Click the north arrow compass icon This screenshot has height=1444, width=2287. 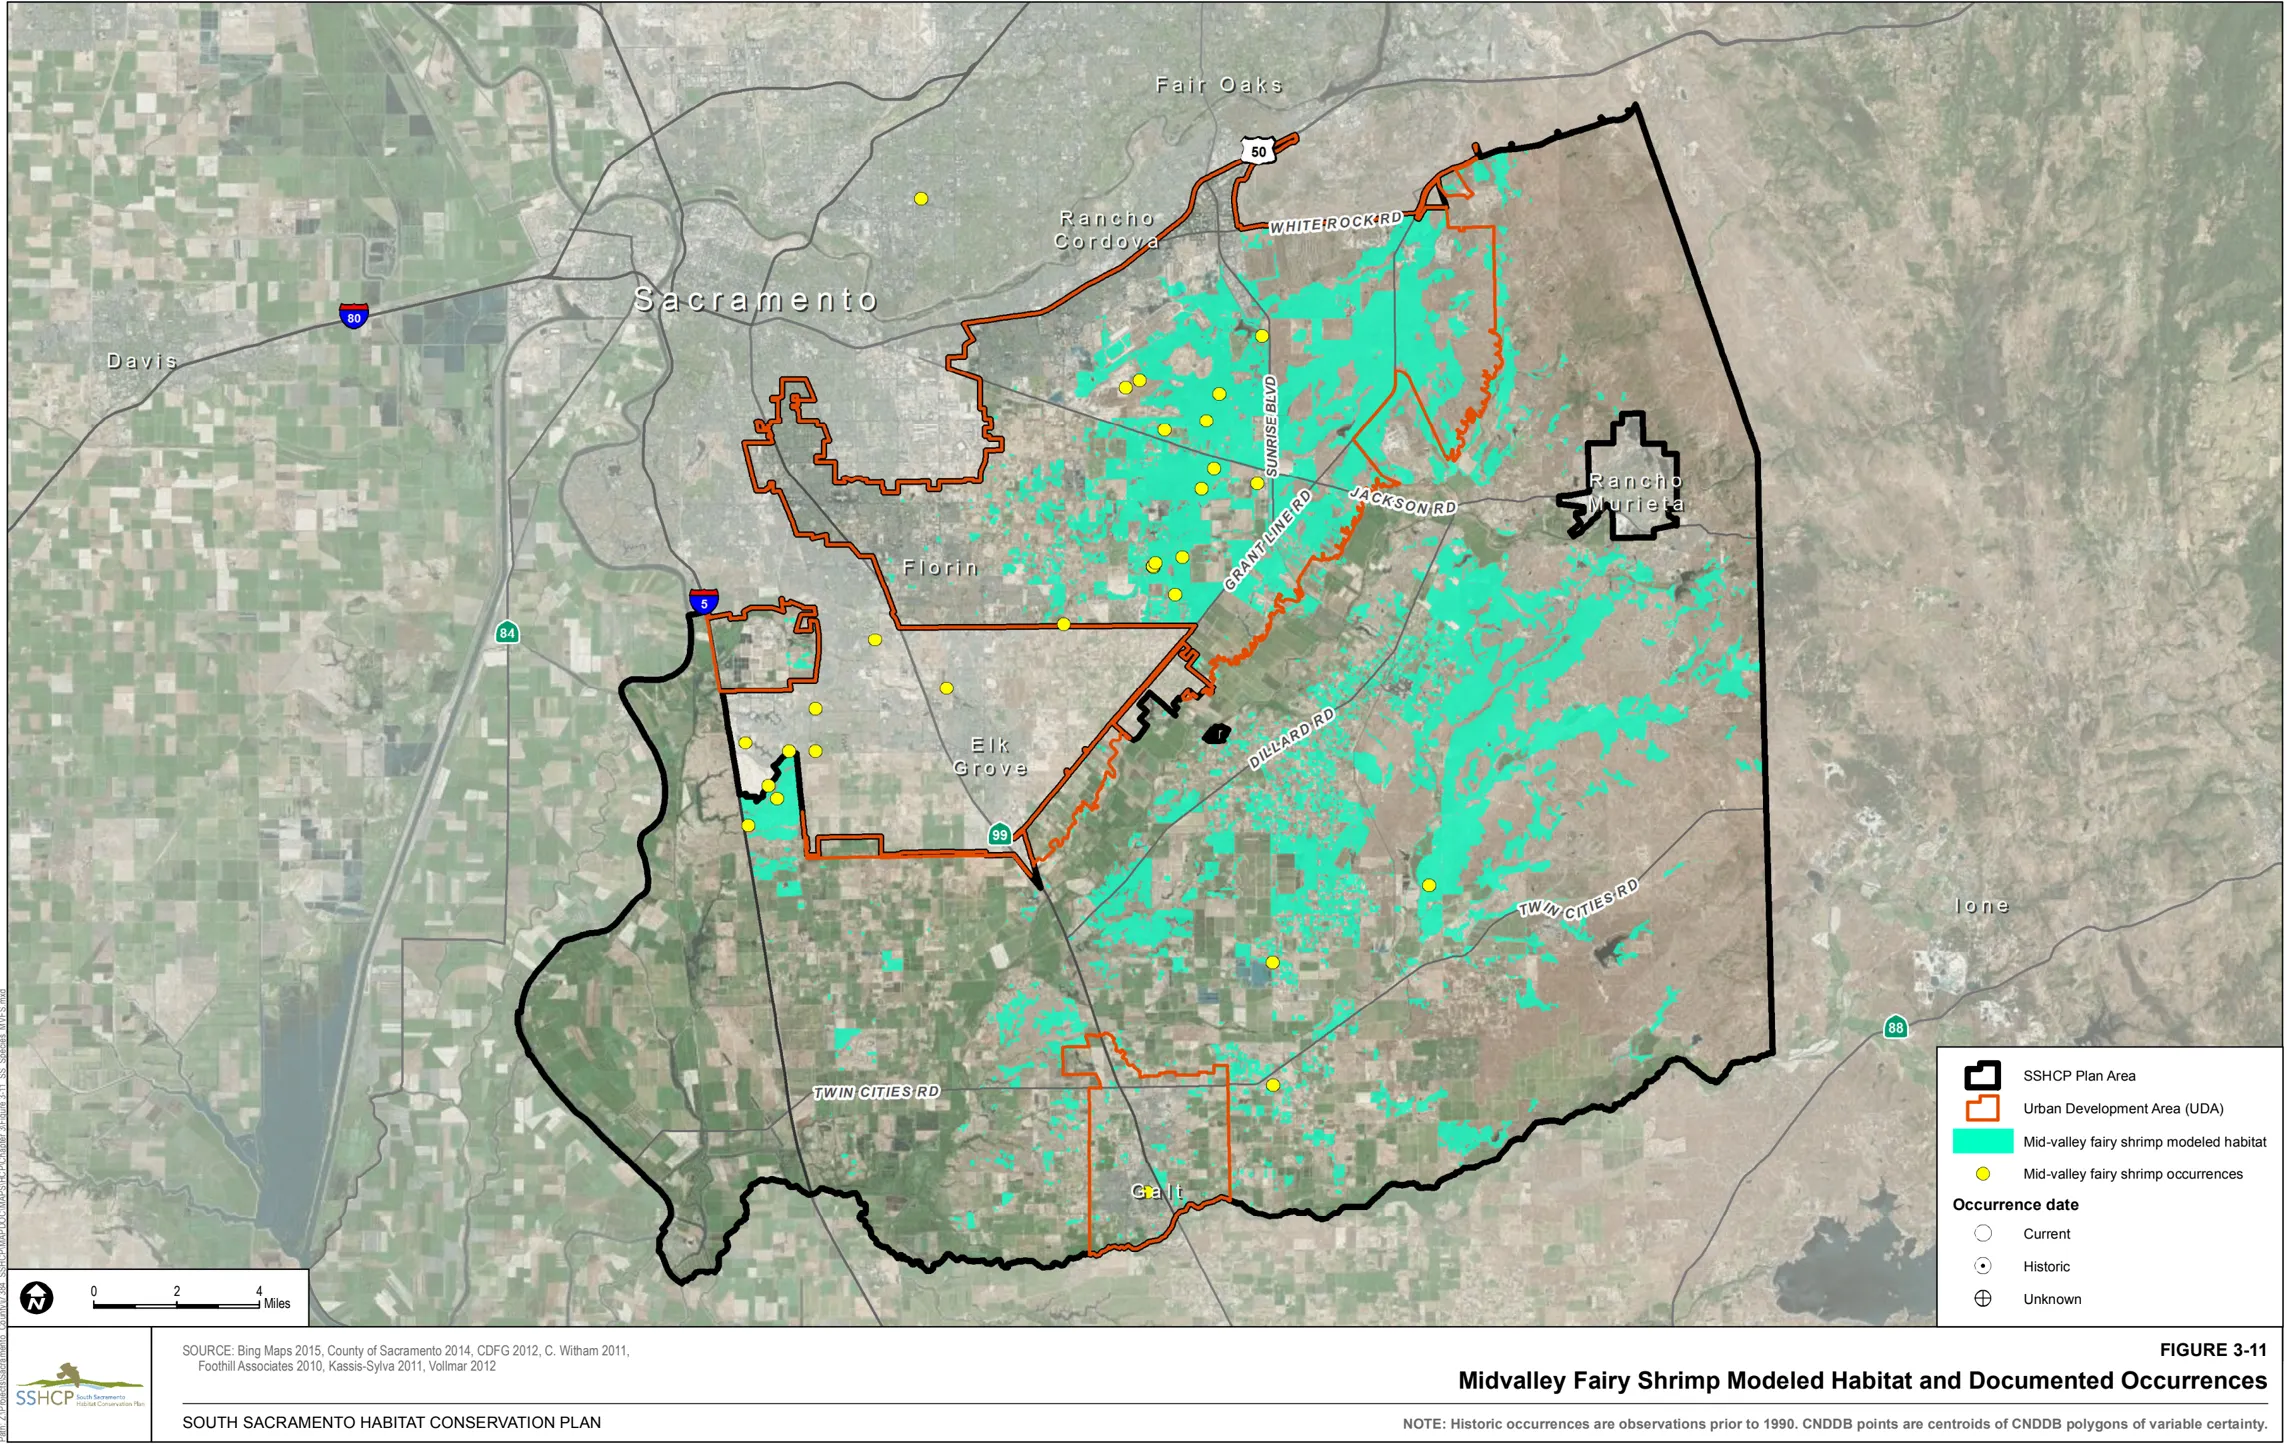(37, 1298)
